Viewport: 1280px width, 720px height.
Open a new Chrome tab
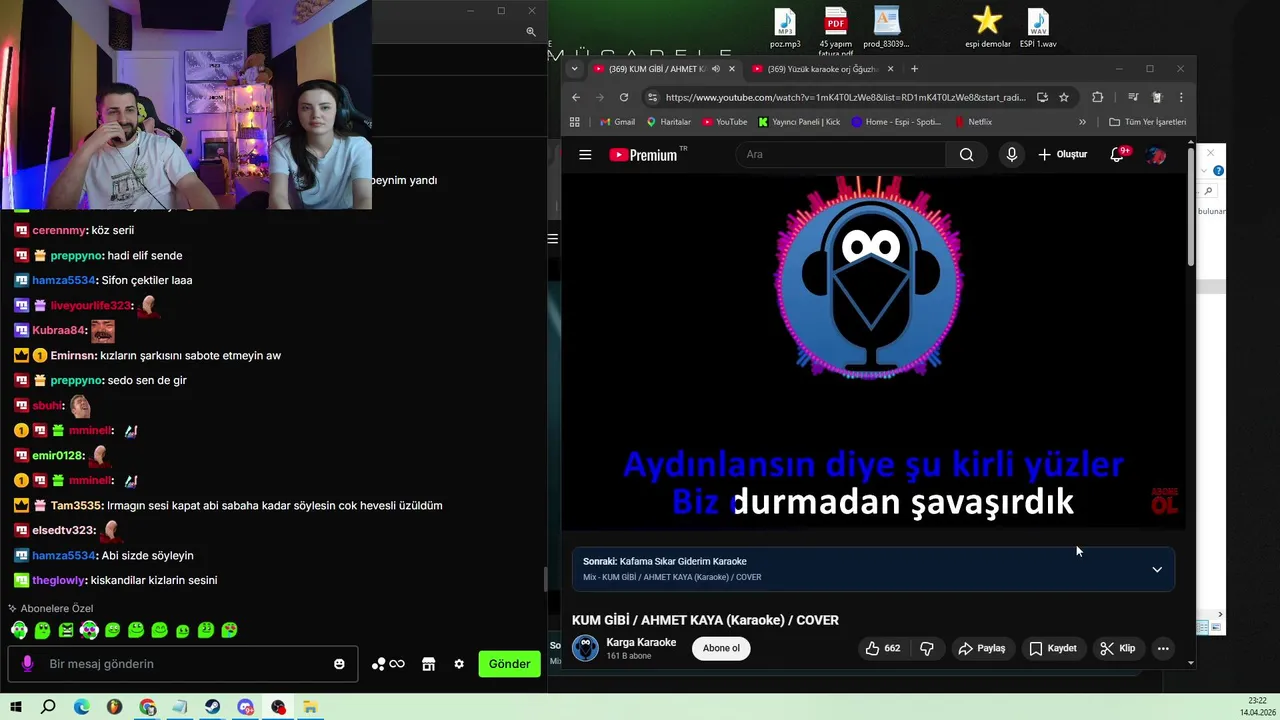click(914, 69)
